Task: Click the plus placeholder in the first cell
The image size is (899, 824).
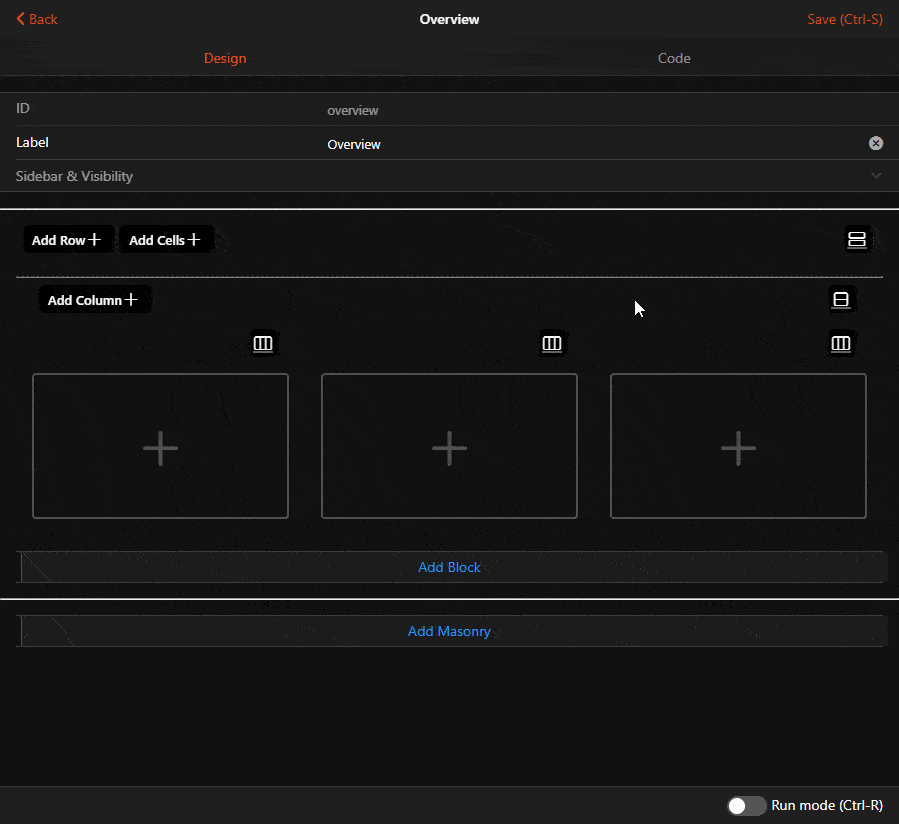Action: coord(160,446)
